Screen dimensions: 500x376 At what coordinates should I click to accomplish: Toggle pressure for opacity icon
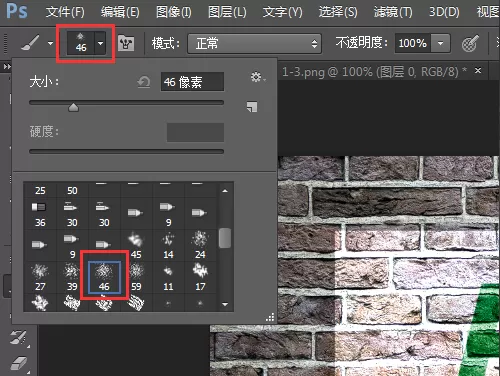point(470,43)
